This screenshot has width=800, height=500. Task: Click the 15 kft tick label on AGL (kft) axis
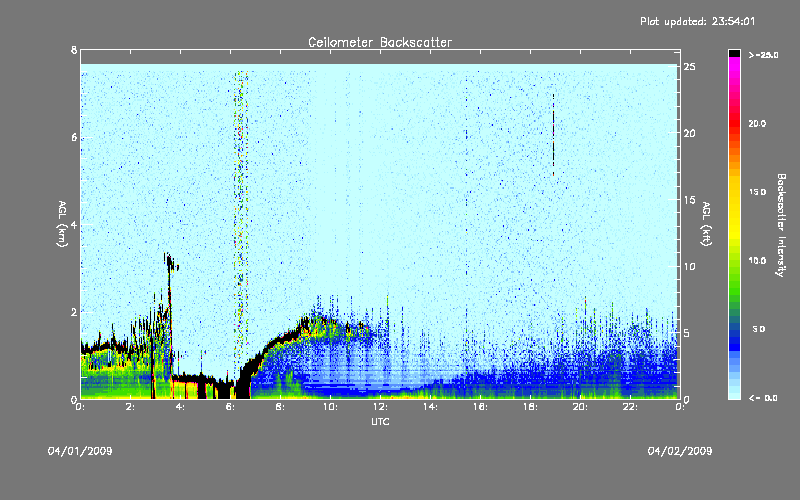(689, 200)
